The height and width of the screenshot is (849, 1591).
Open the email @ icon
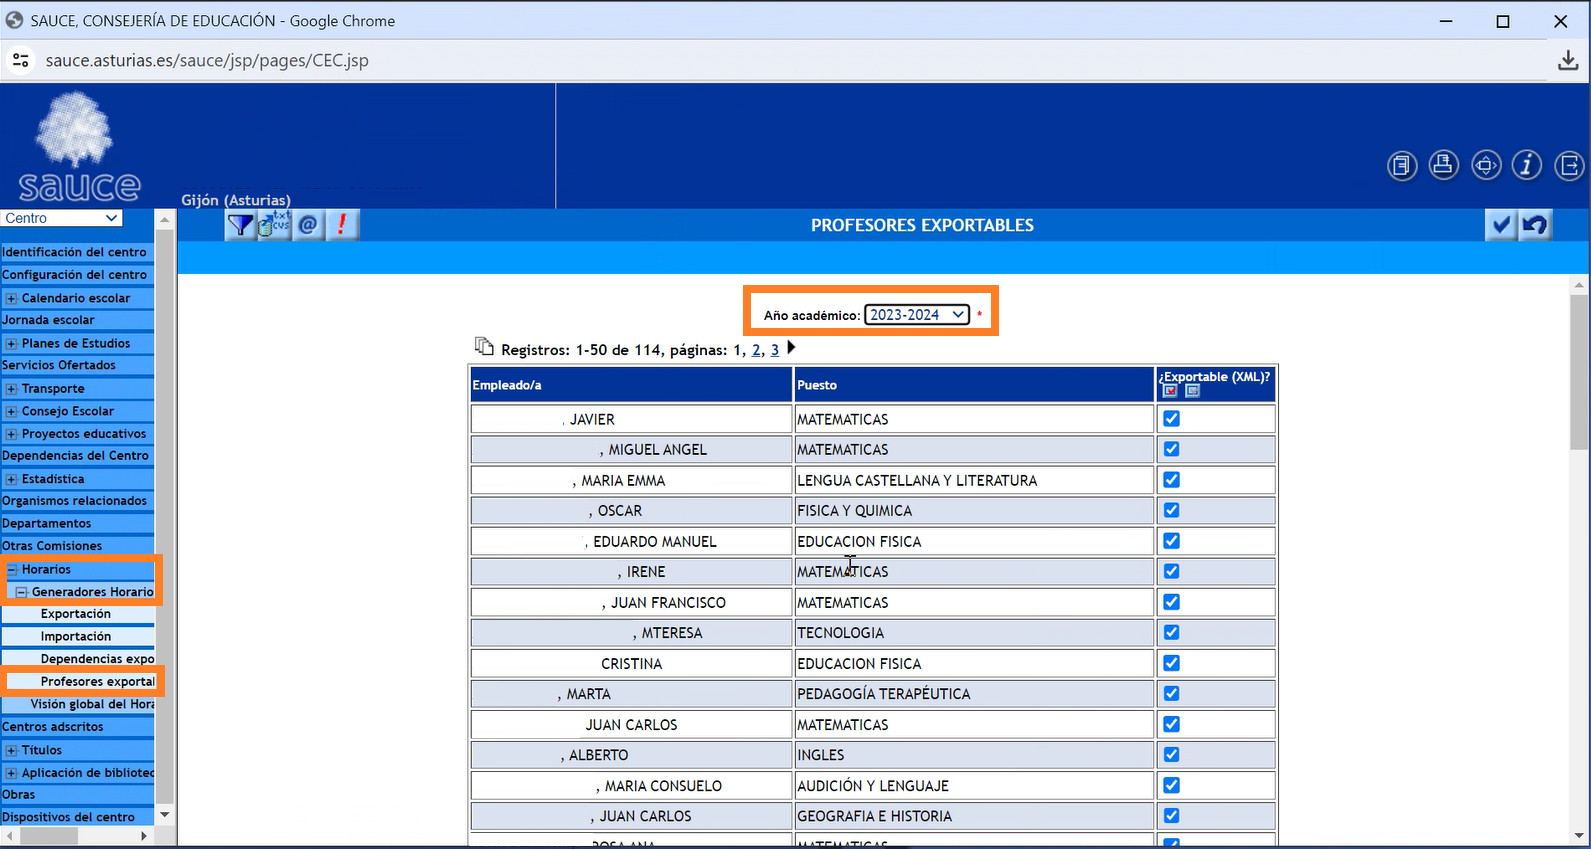click(x=308, y=225)
